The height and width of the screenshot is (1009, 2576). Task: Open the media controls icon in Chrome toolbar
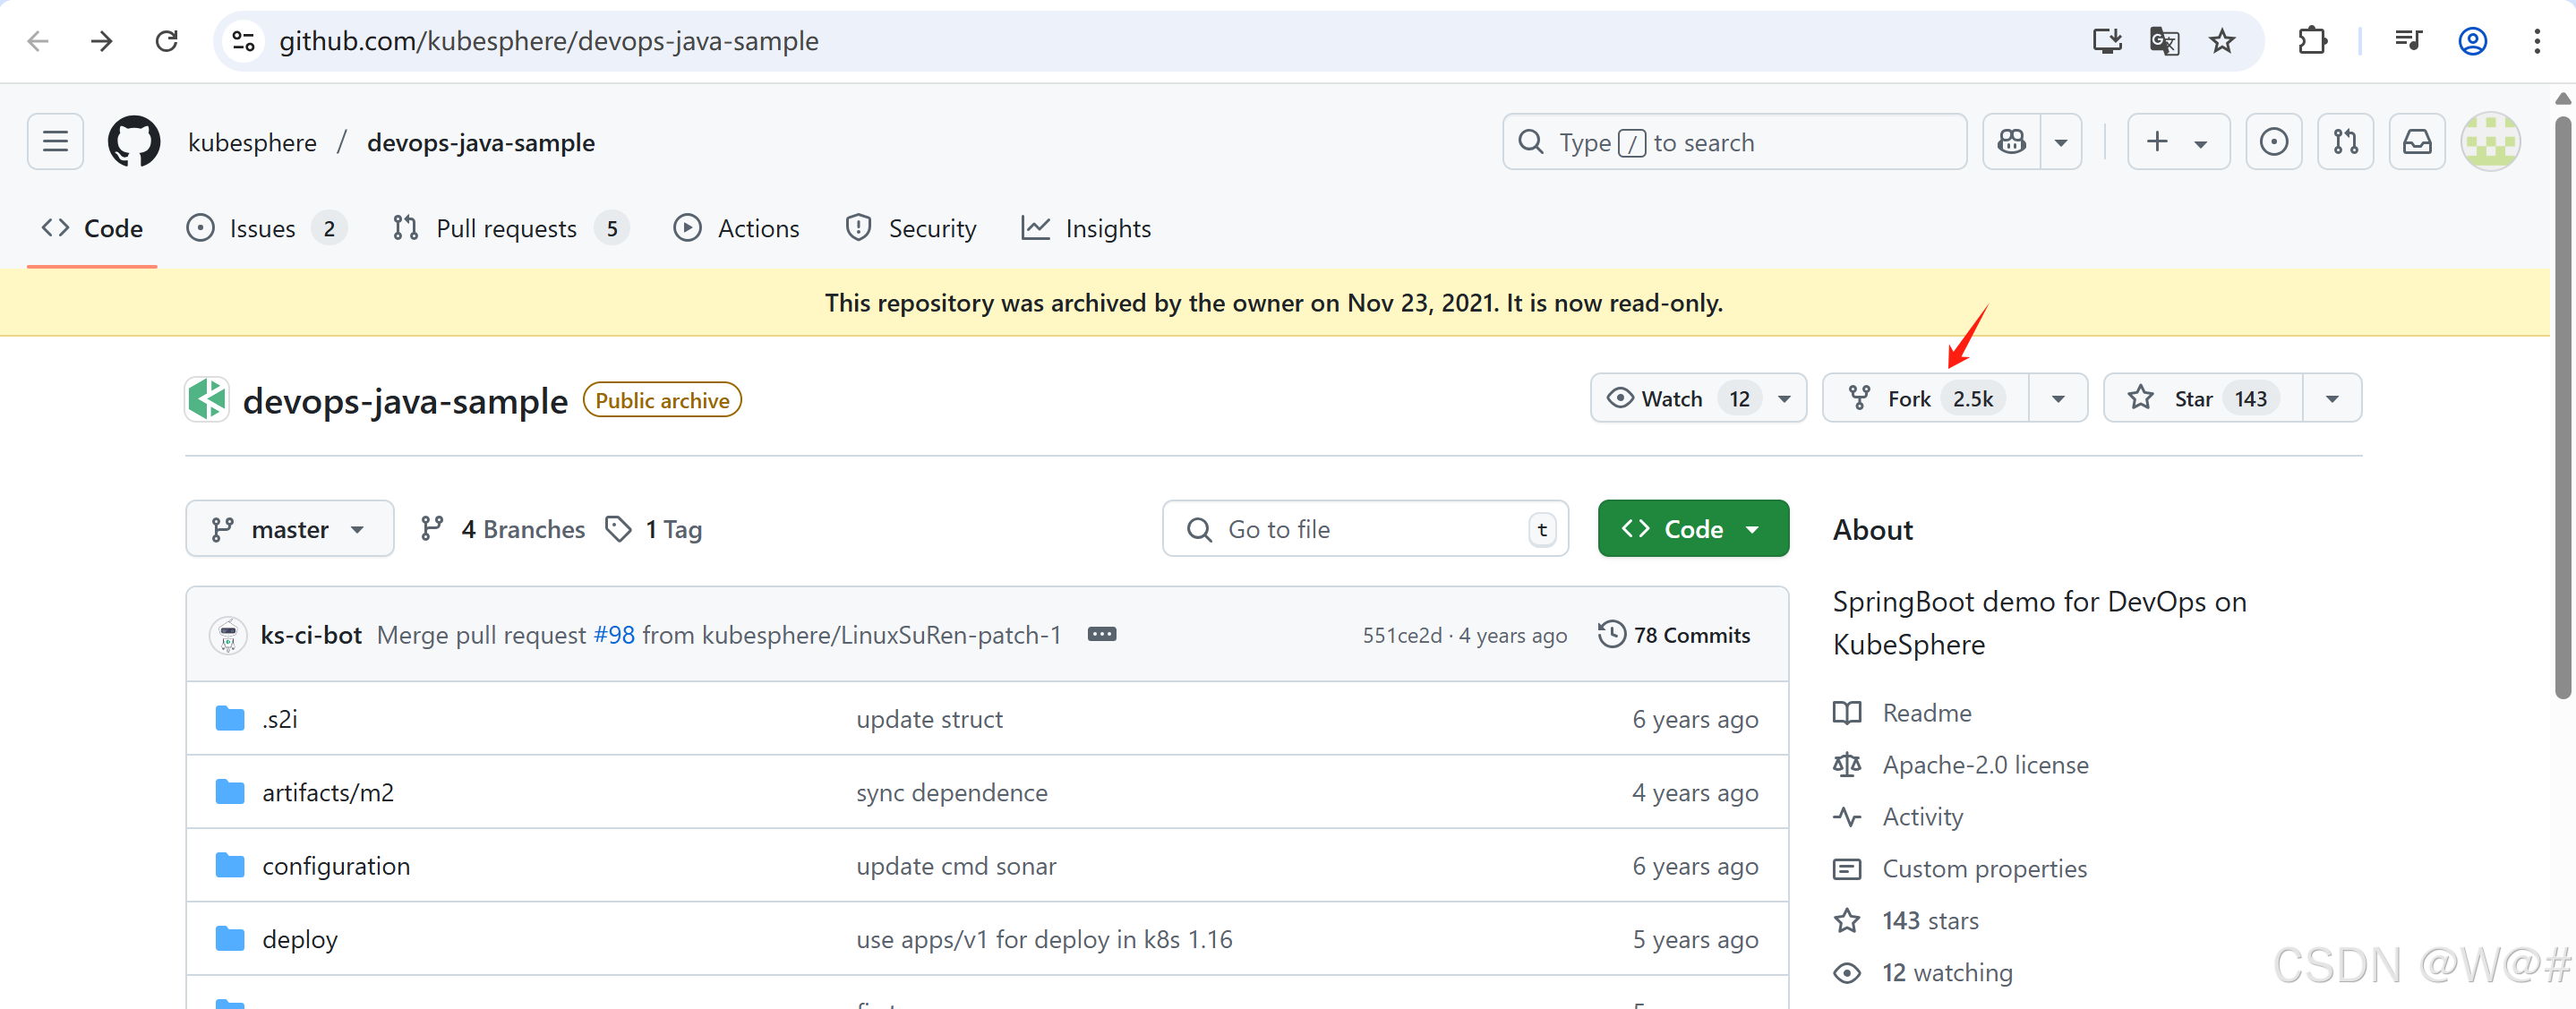pyautogui.click(x=2408, y=41)
